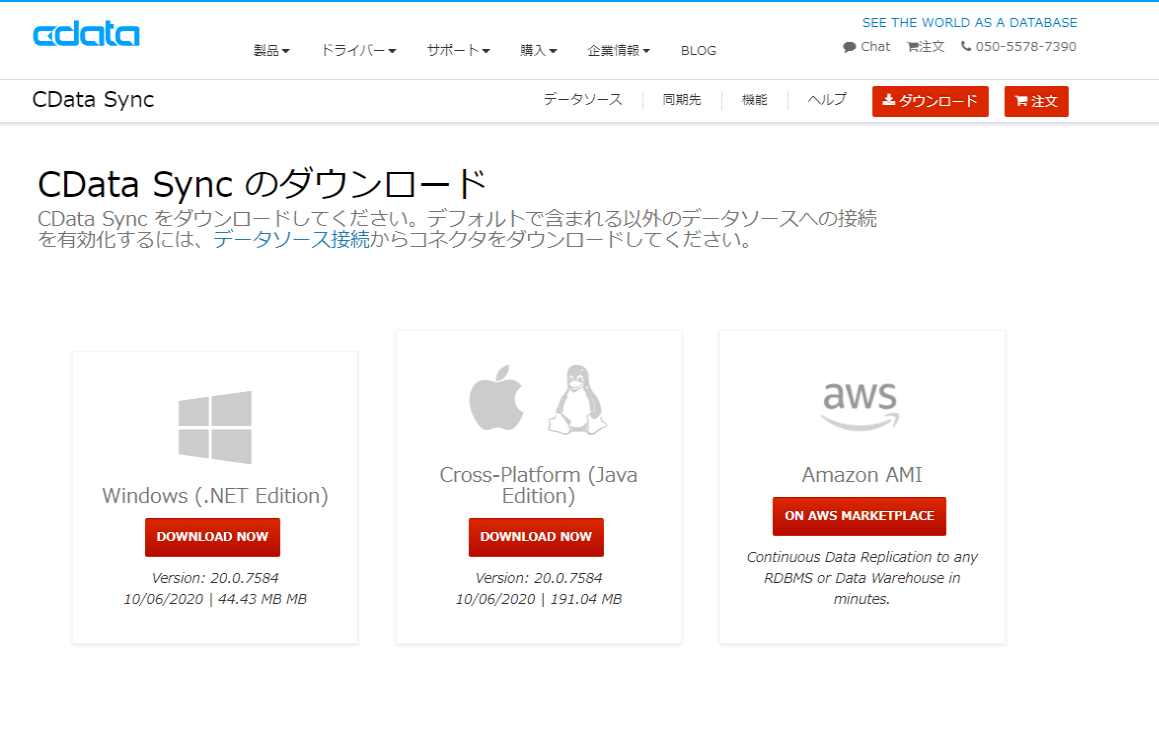Click the Windows logo icon
The image size is (1159, 729).
pos(215,427)
